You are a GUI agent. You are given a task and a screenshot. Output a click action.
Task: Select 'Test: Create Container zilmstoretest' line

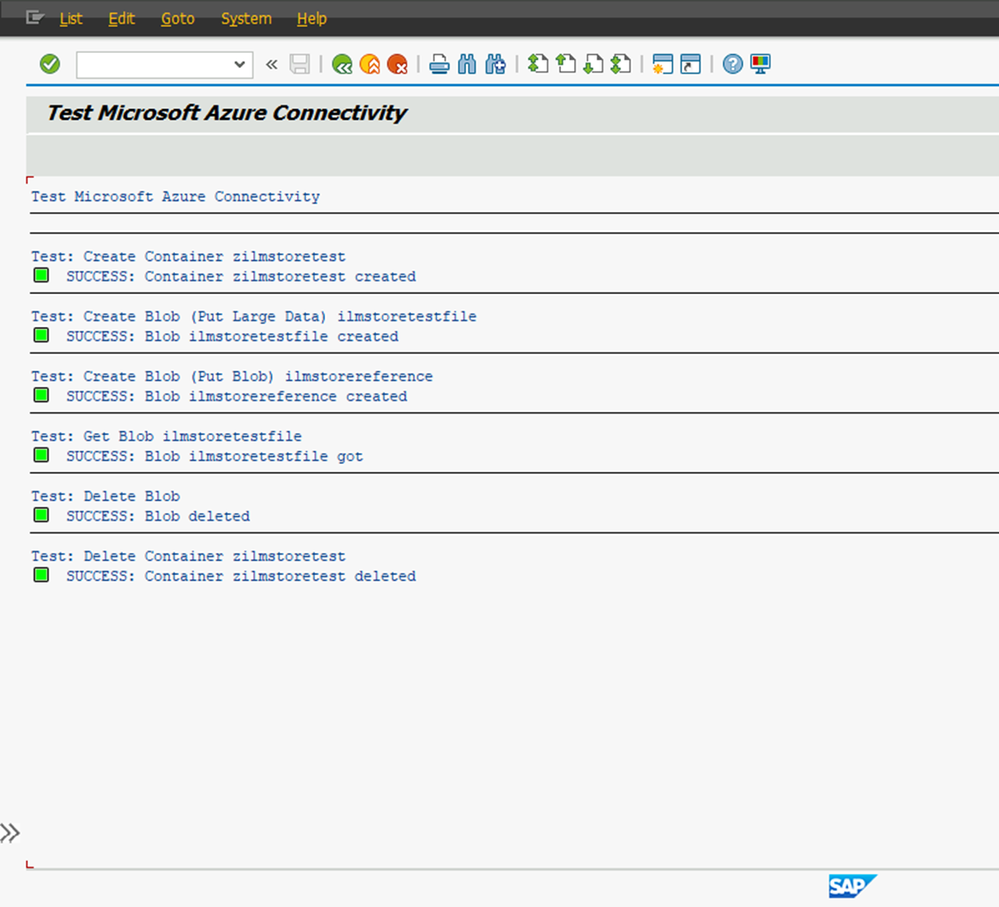pyautogui.click(x=189, y=257)
